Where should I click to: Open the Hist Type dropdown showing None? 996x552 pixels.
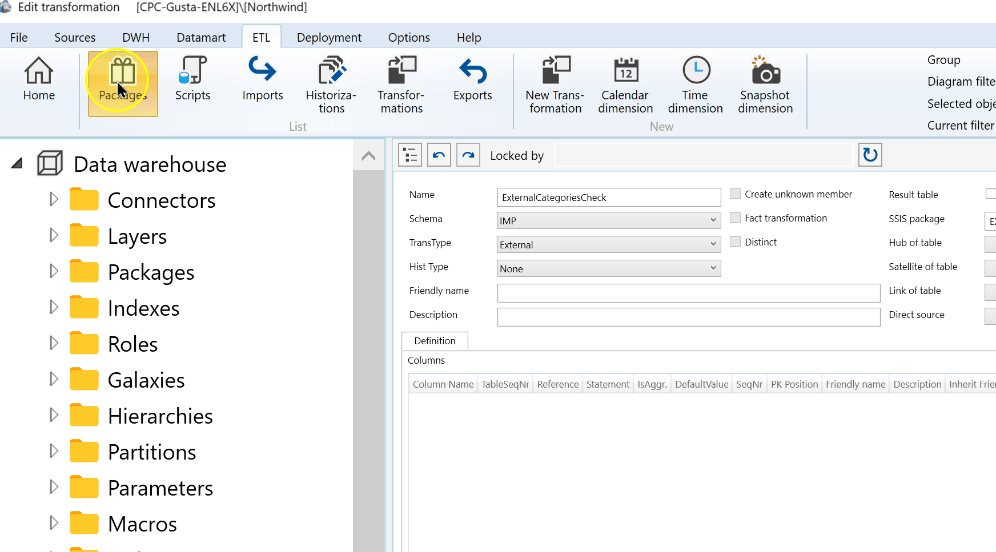tap(609, 269)
